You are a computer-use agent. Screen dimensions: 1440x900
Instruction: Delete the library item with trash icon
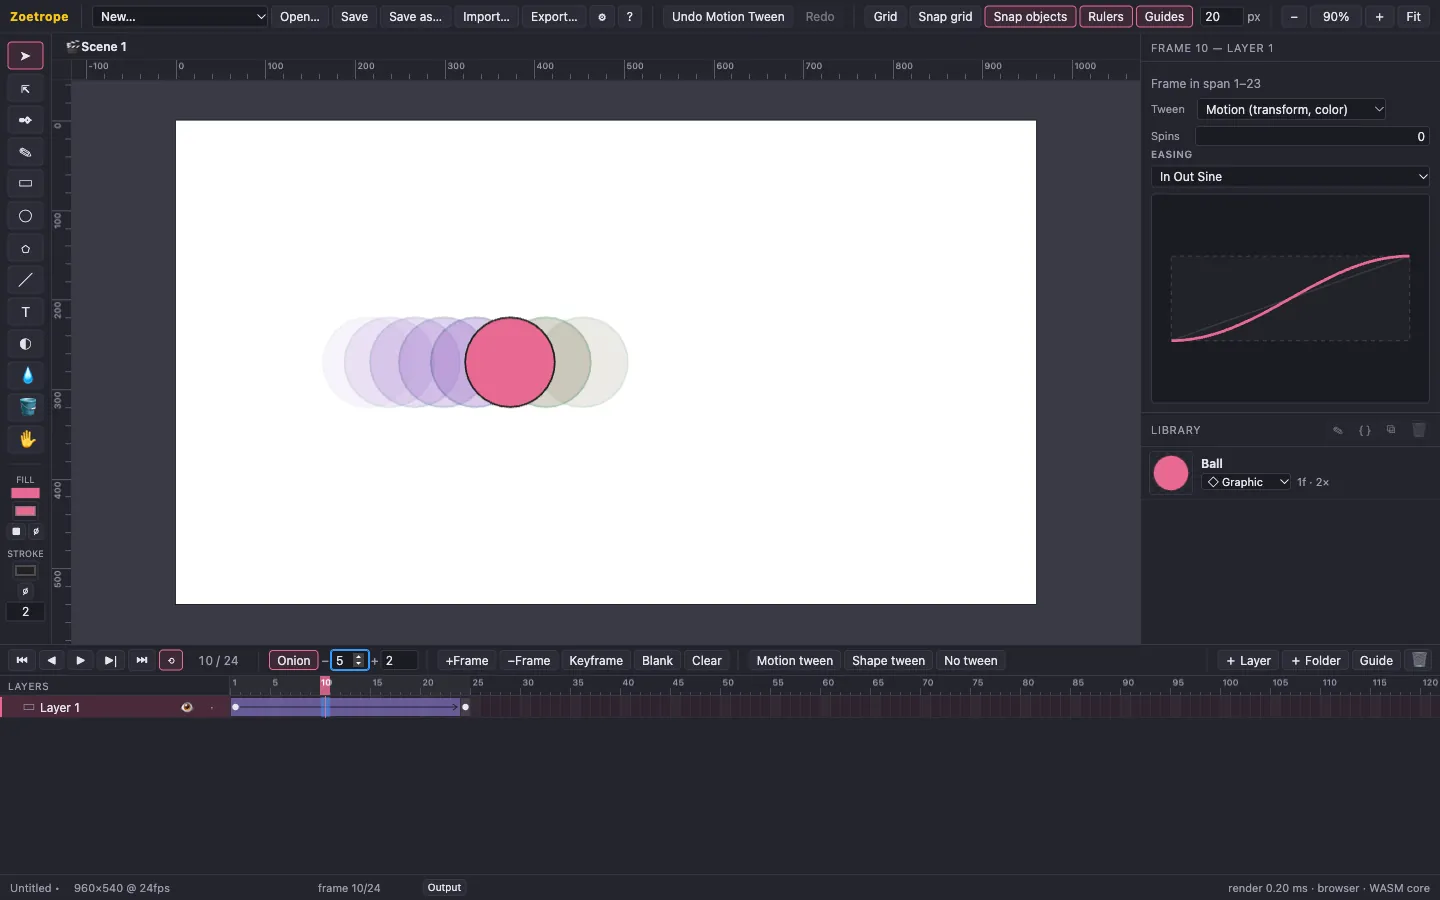point(1418,430)
